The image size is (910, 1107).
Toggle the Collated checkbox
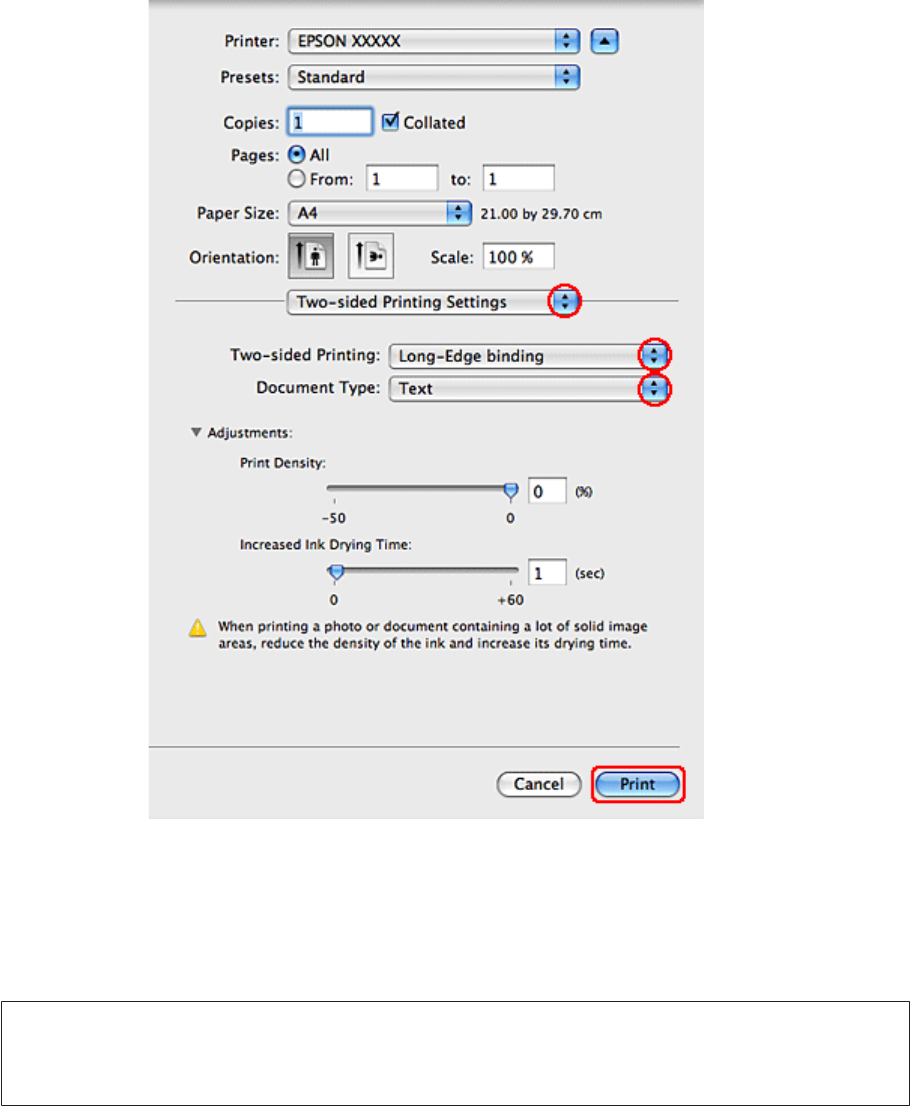(x=390, y=121)
